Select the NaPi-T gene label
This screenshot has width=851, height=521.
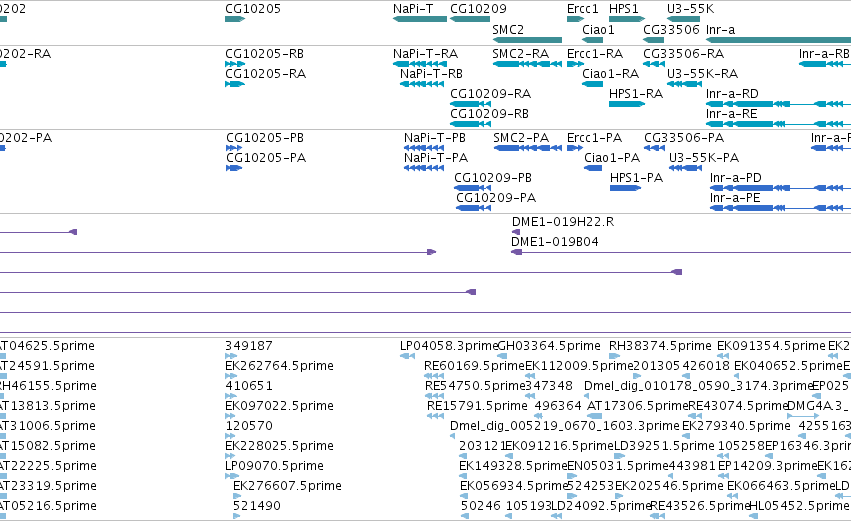413,9
